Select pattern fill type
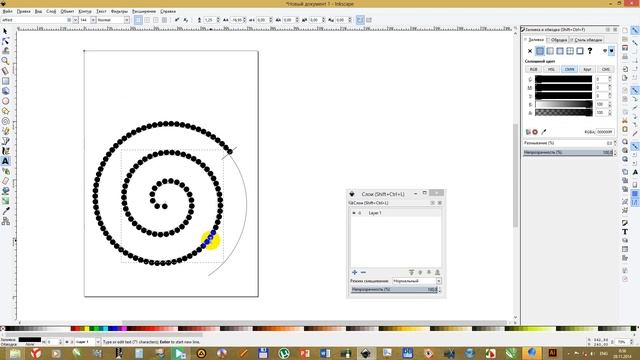640x360 pixels. coord(570,51)
